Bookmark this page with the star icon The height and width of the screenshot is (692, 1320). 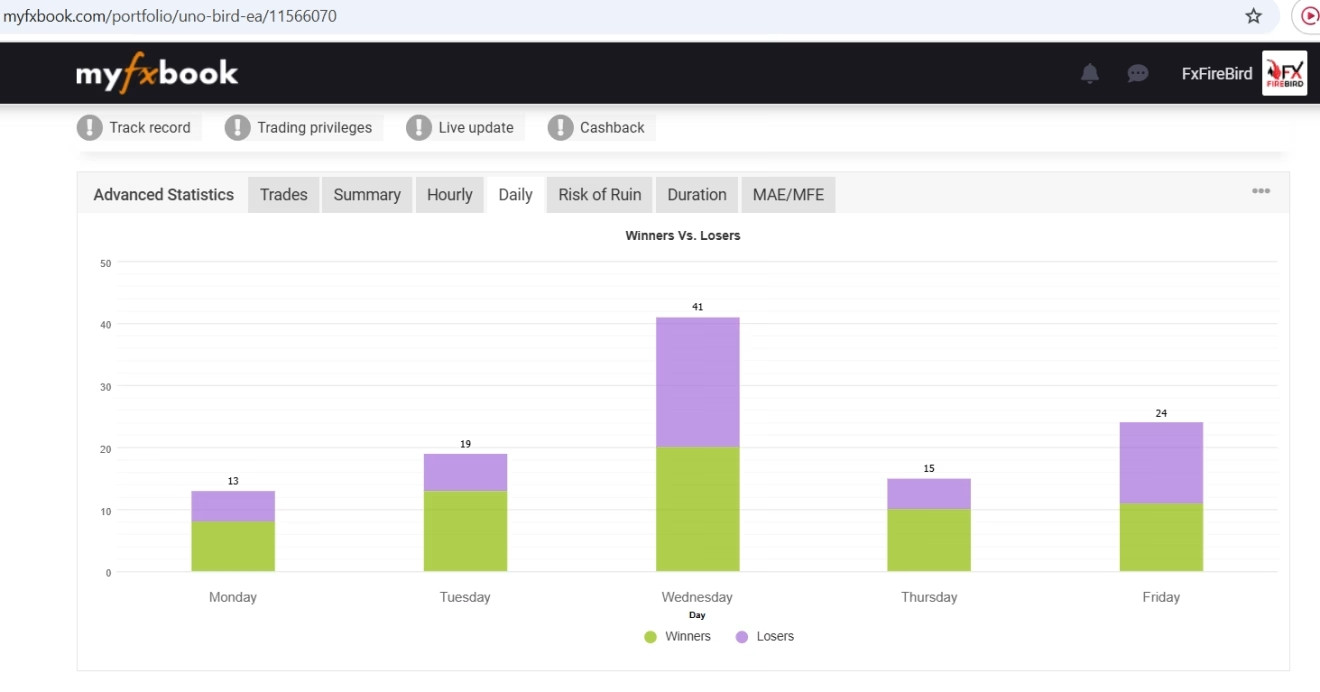coord(1253,16)
